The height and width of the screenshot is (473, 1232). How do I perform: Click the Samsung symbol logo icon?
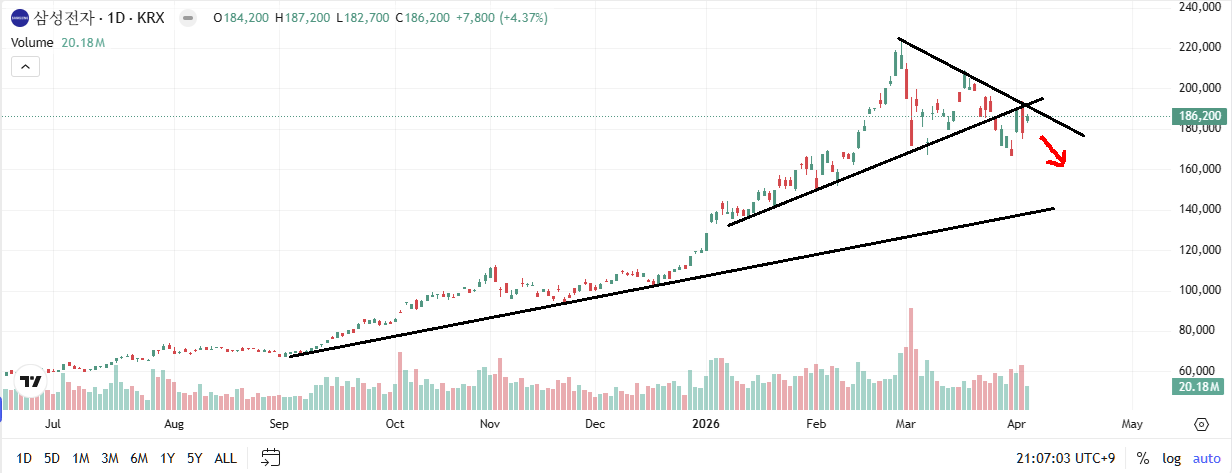[x=20, y=17]
